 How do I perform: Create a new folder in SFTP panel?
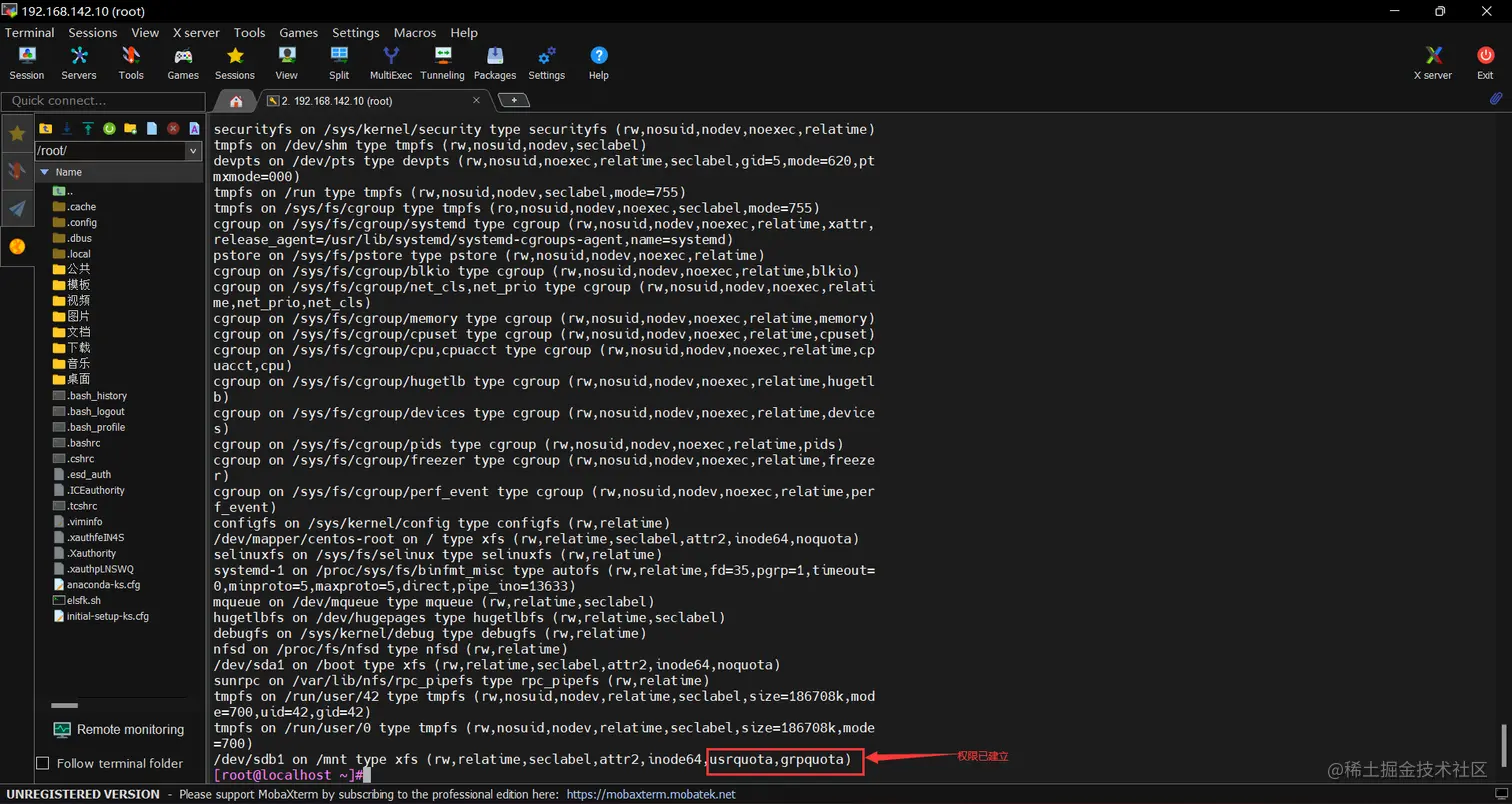tap(130, 128)
